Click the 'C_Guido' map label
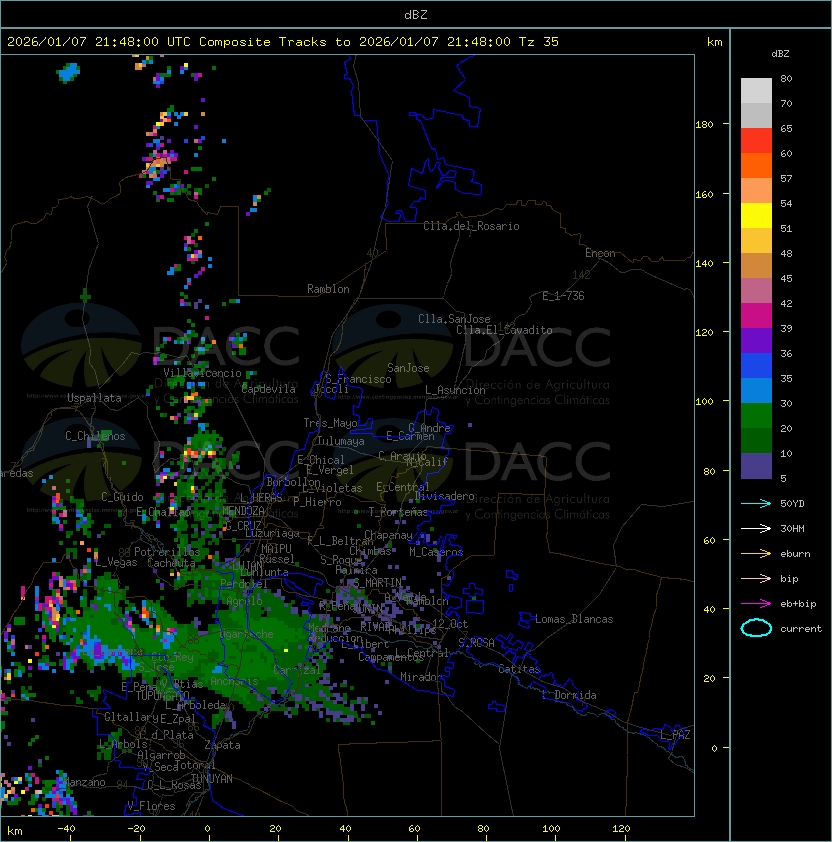832x842 pixels. (122, 497)
